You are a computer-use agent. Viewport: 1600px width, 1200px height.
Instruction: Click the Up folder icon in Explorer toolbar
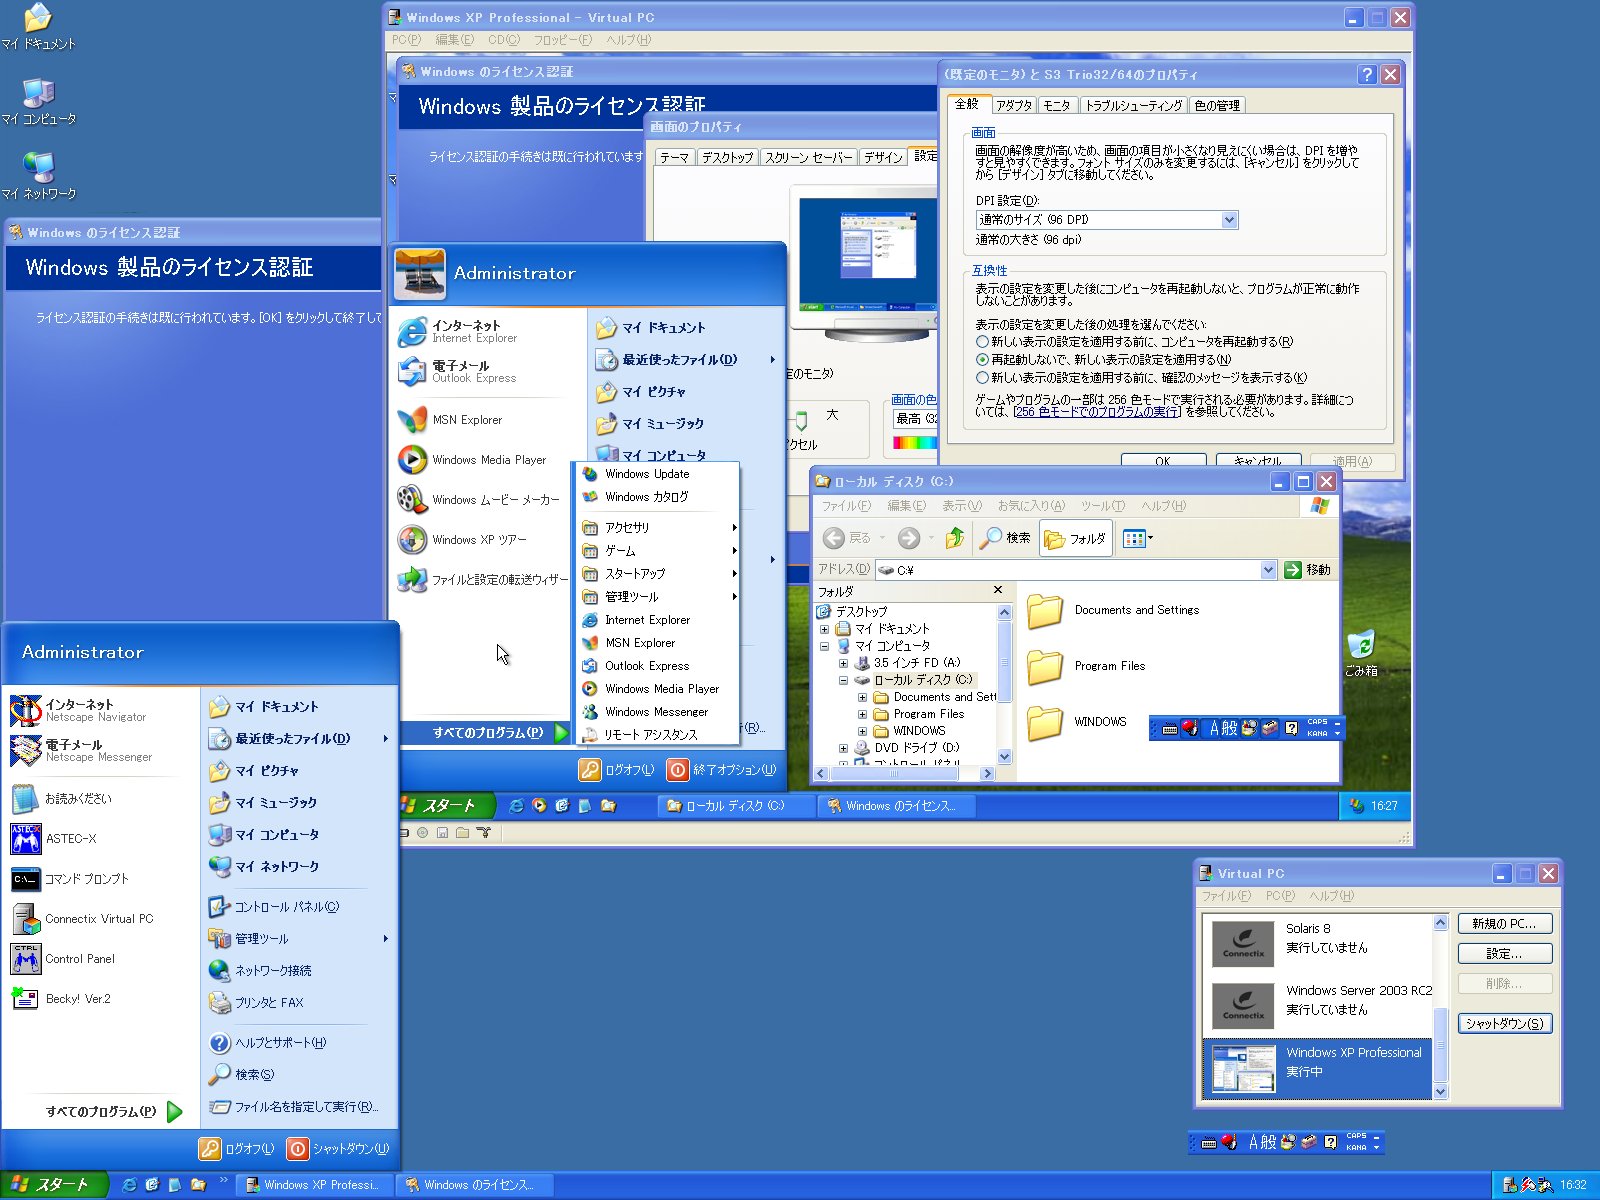[x=955, y=538]
